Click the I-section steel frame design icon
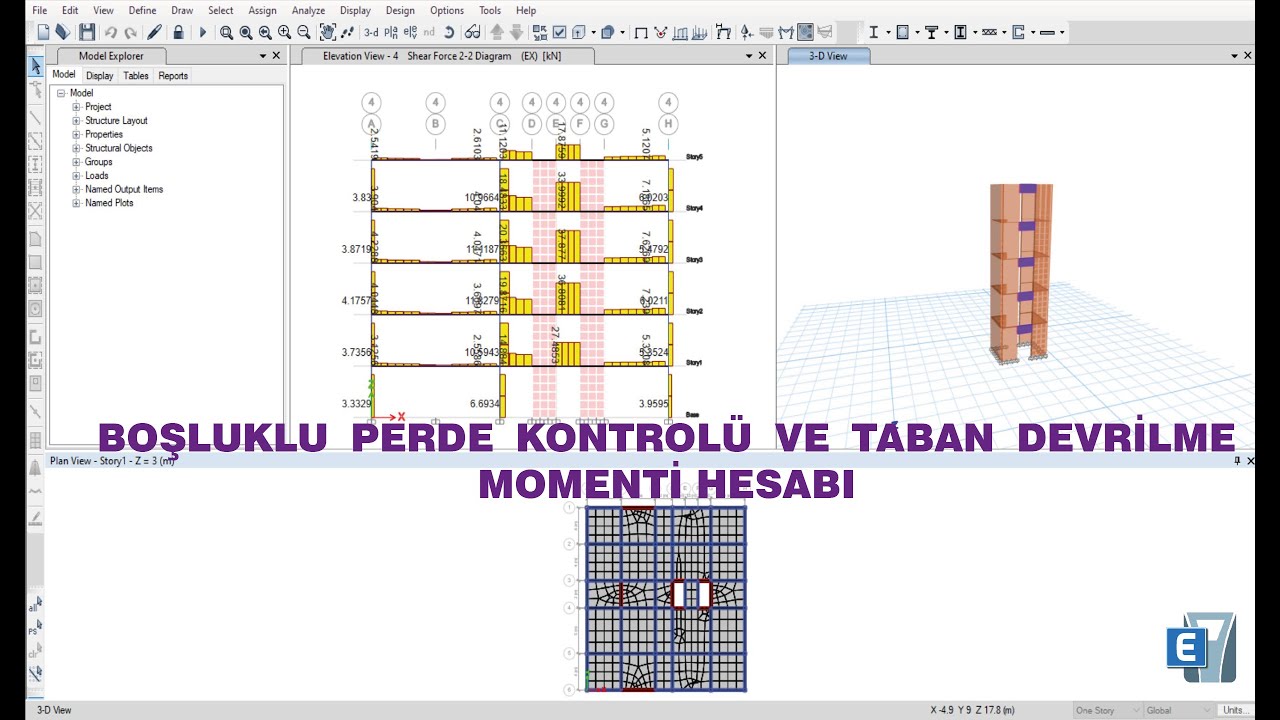1280x720 pixels. click(x=873, y=32)
